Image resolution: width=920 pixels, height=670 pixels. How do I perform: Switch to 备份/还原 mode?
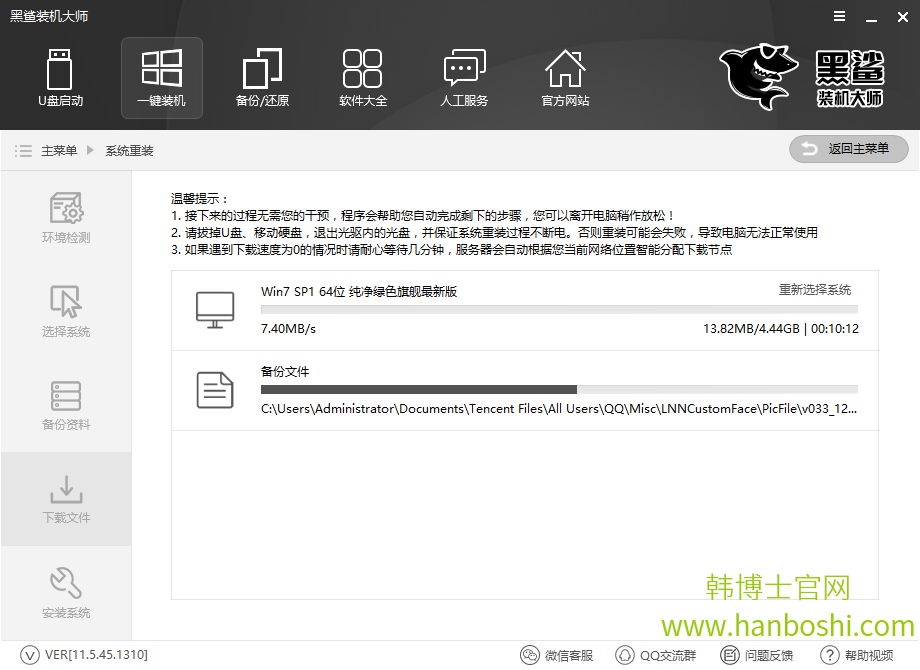coord(262,78)
